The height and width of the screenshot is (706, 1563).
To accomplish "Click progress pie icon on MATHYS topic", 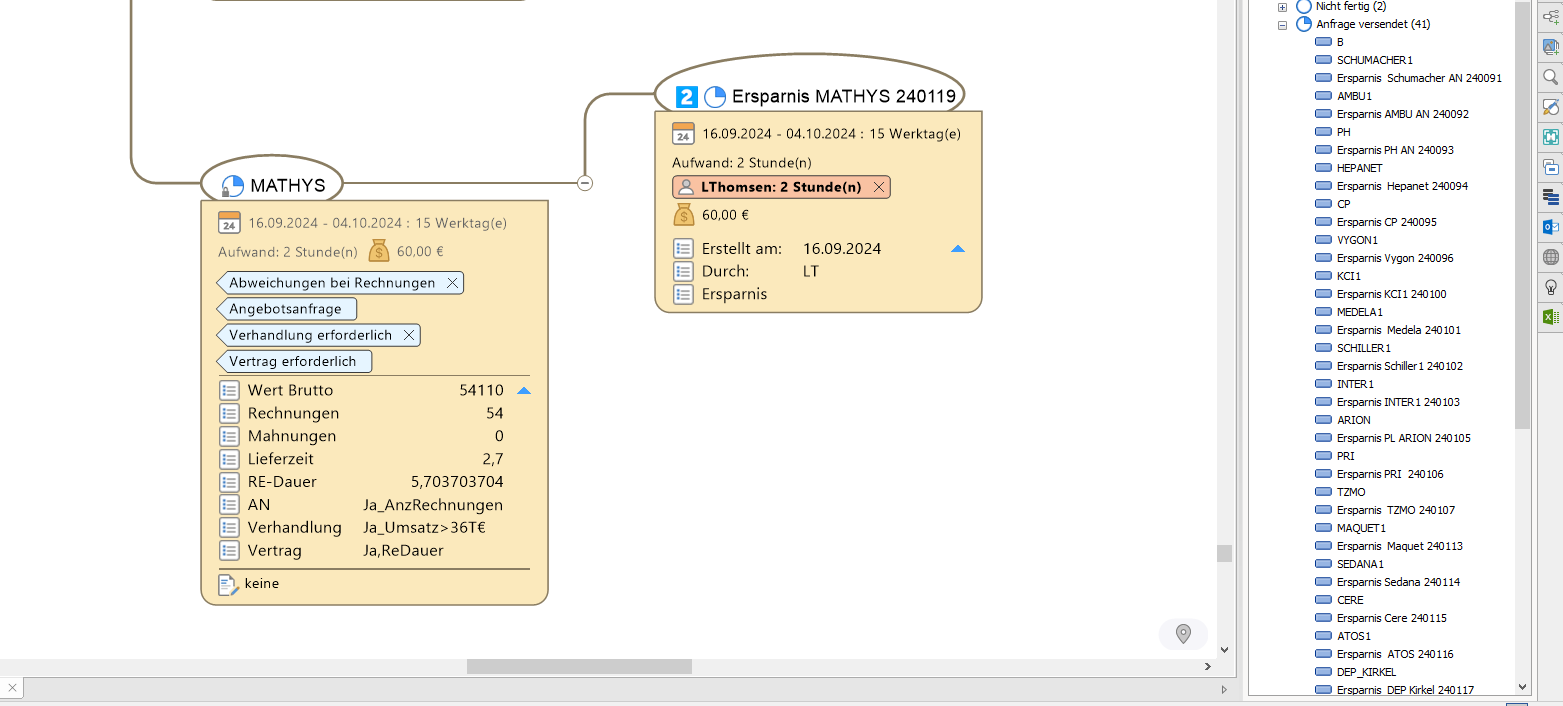I will [232, 186].
